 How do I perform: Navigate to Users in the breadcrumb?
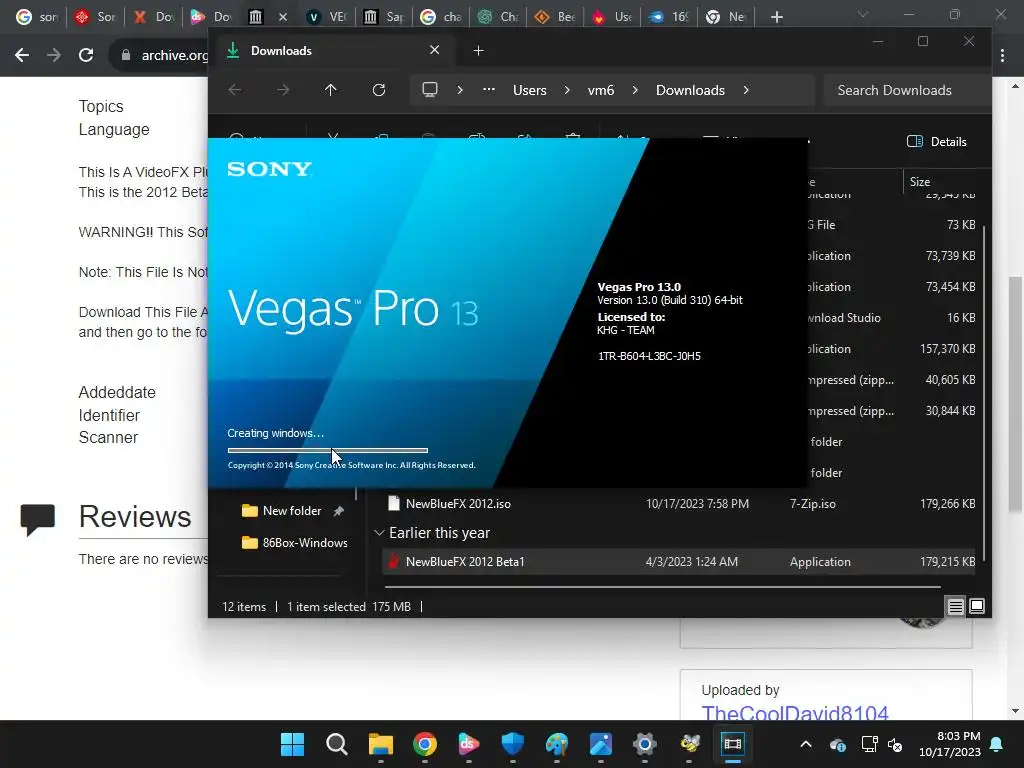530,90
